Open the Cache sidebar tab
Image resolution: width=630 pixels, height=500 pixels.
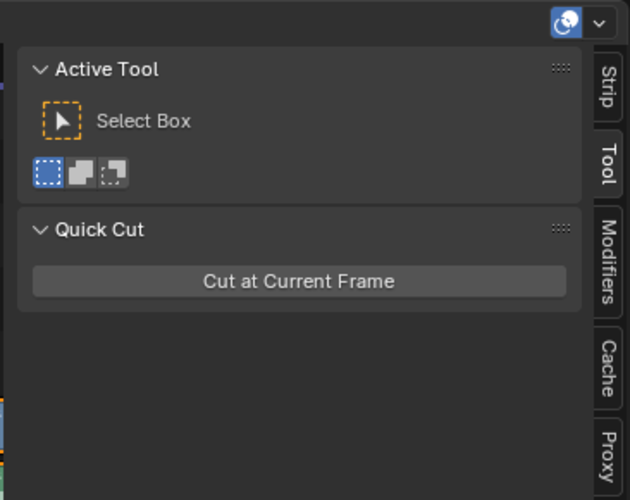tap(608, 368)
